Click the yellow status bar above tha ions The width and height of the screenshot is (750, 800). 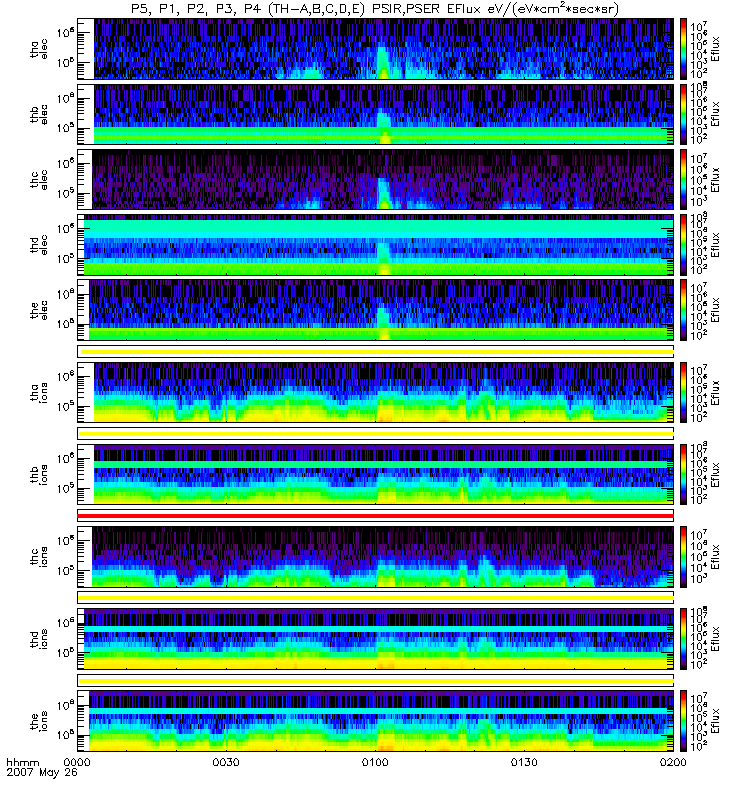377,352
